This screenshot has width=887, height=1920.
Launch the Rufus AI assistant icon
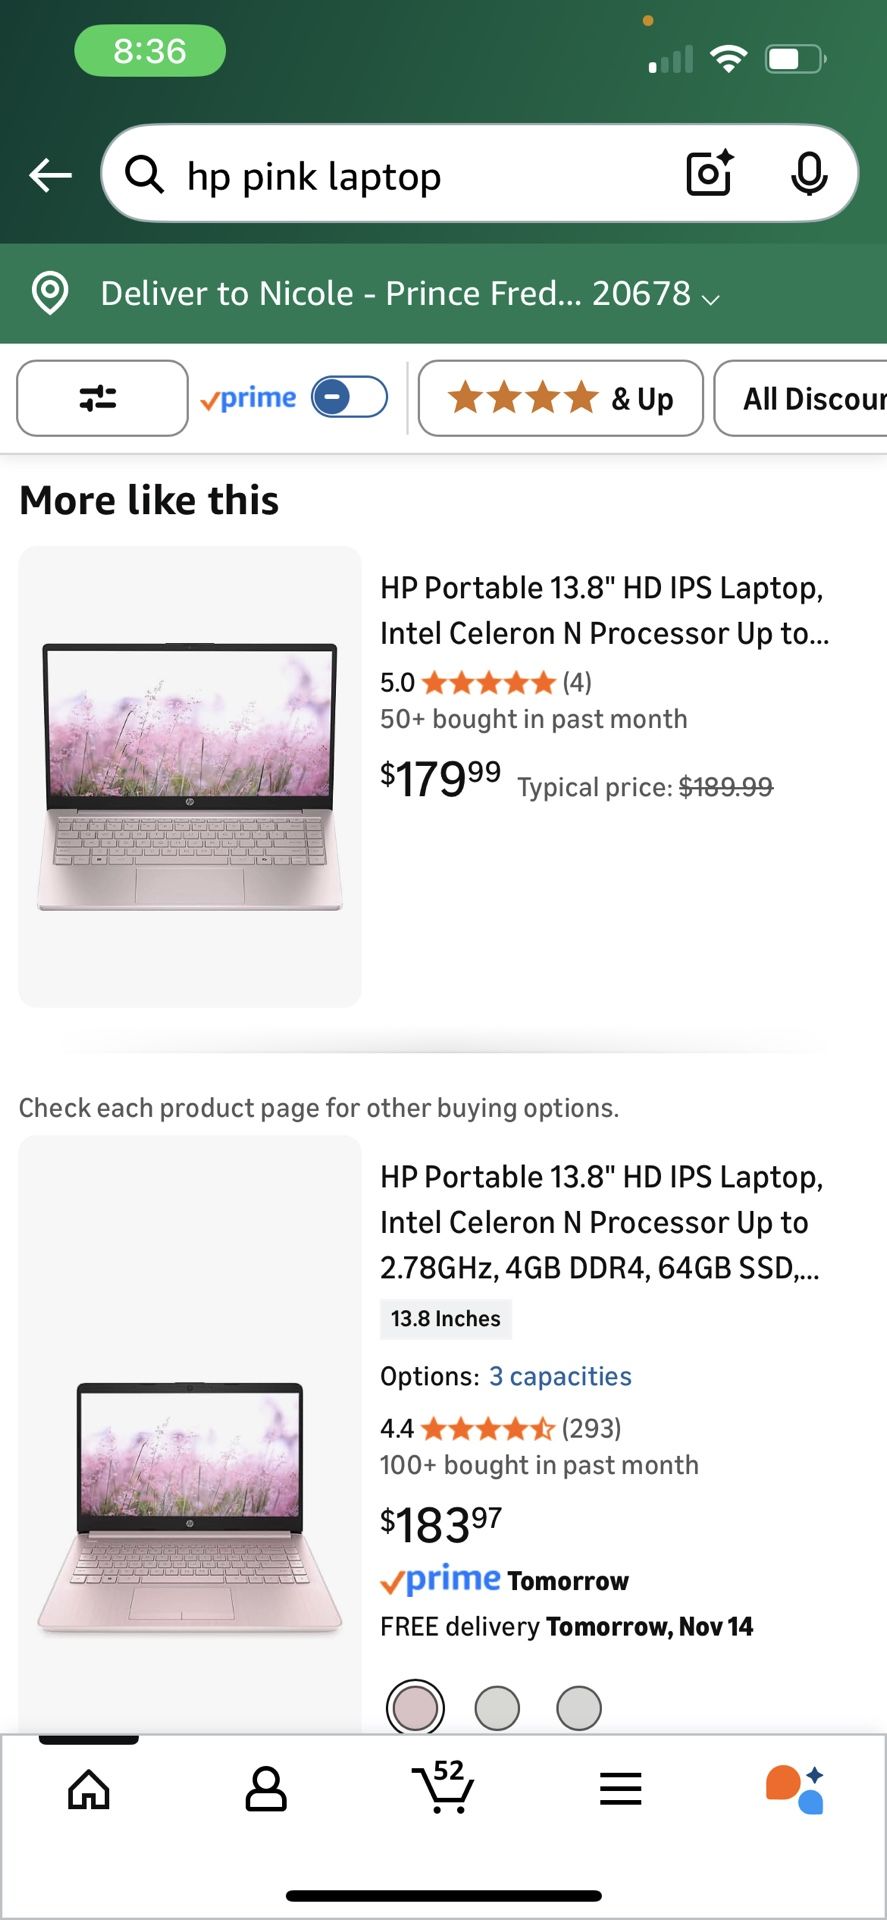click(795, 1789)
